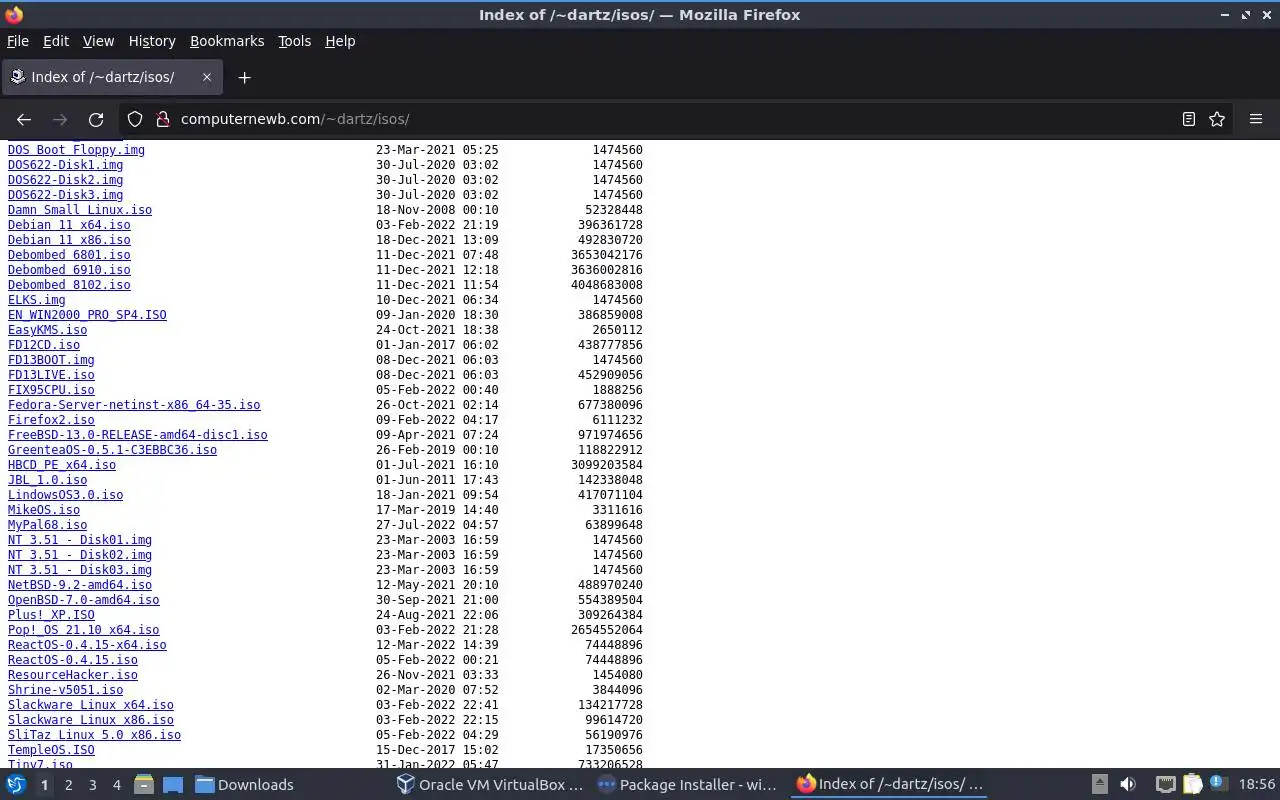
Task: Open the View menu
Action: click(x=98, y=41)
